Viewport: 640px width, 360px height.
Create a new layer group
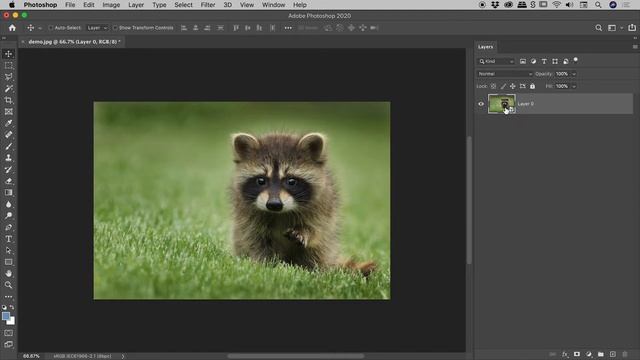(x=601, y=354)
